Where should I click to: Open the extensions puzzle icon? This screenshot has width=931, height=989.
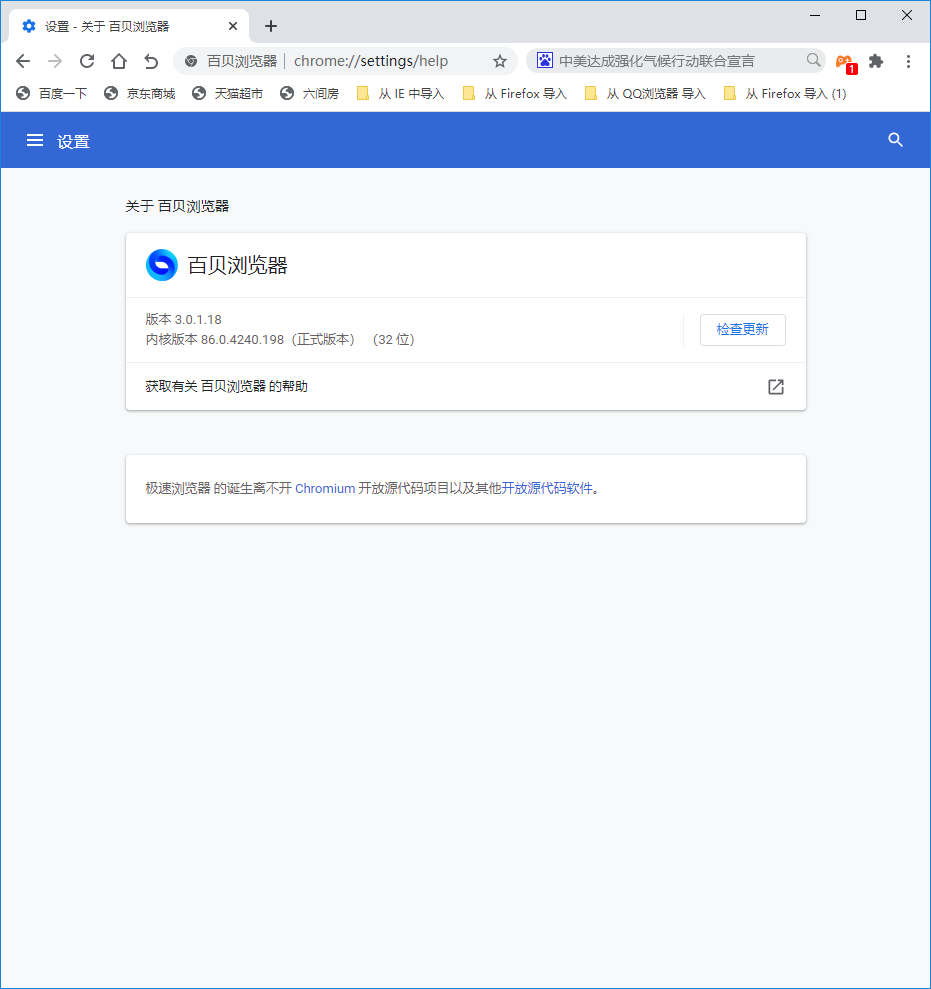pos(876,62)
